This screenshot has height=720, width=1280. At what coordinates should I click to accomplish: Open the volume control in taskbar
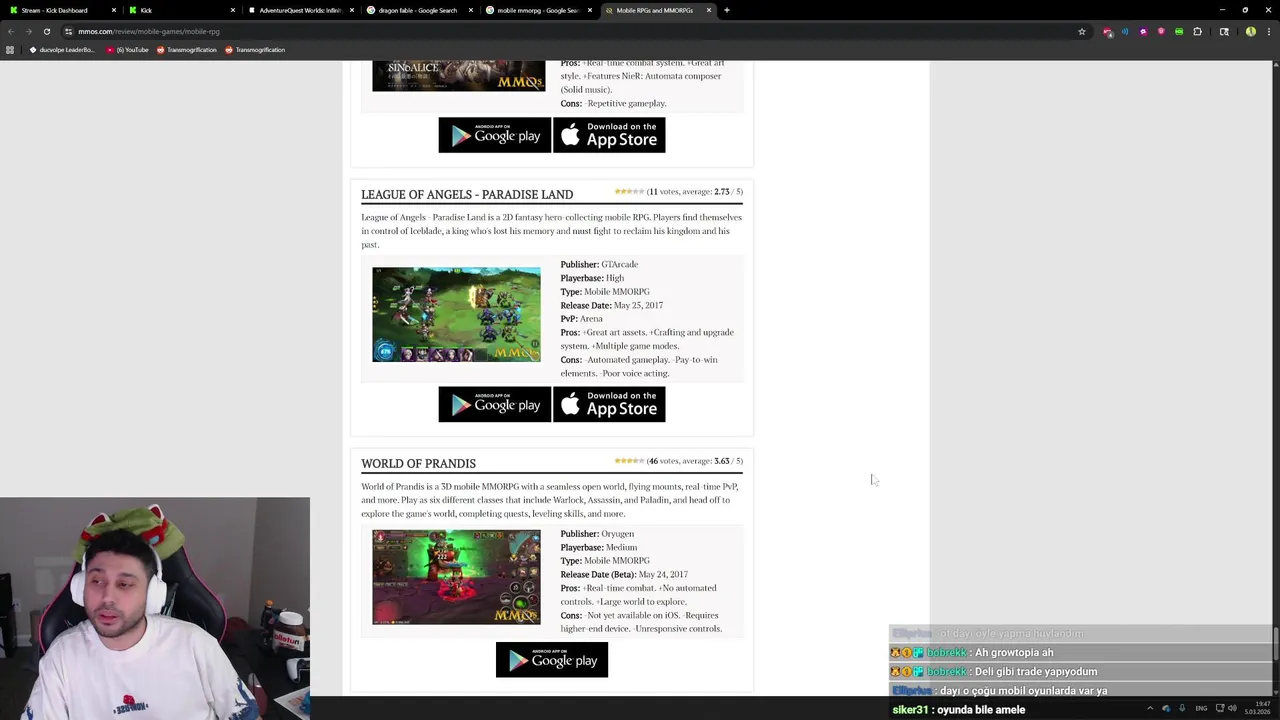tap(1232, 708)
